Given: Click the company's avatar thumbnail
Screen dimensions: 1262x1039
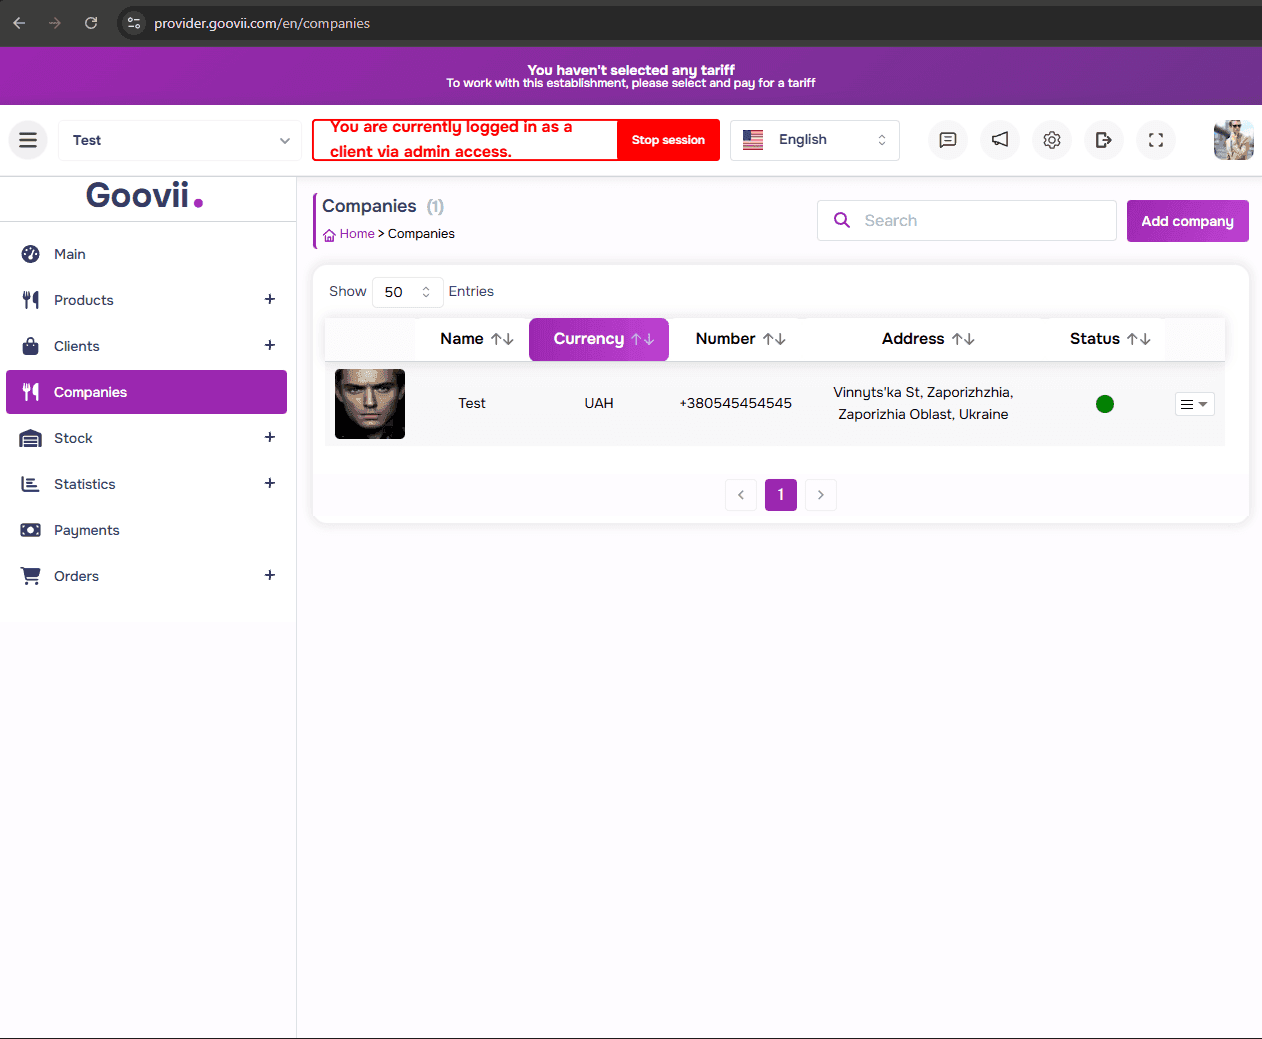Looking at the screenshot, I should coord(369,403).
